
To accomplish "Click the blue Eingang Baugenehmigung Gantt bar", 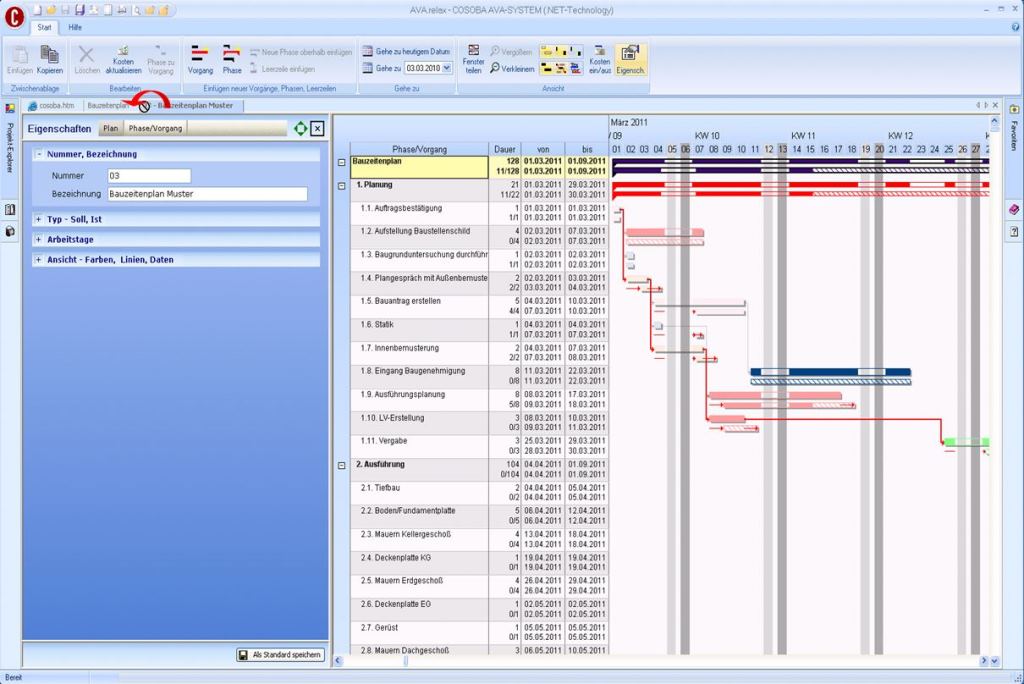I will click(x=830, y=372).
